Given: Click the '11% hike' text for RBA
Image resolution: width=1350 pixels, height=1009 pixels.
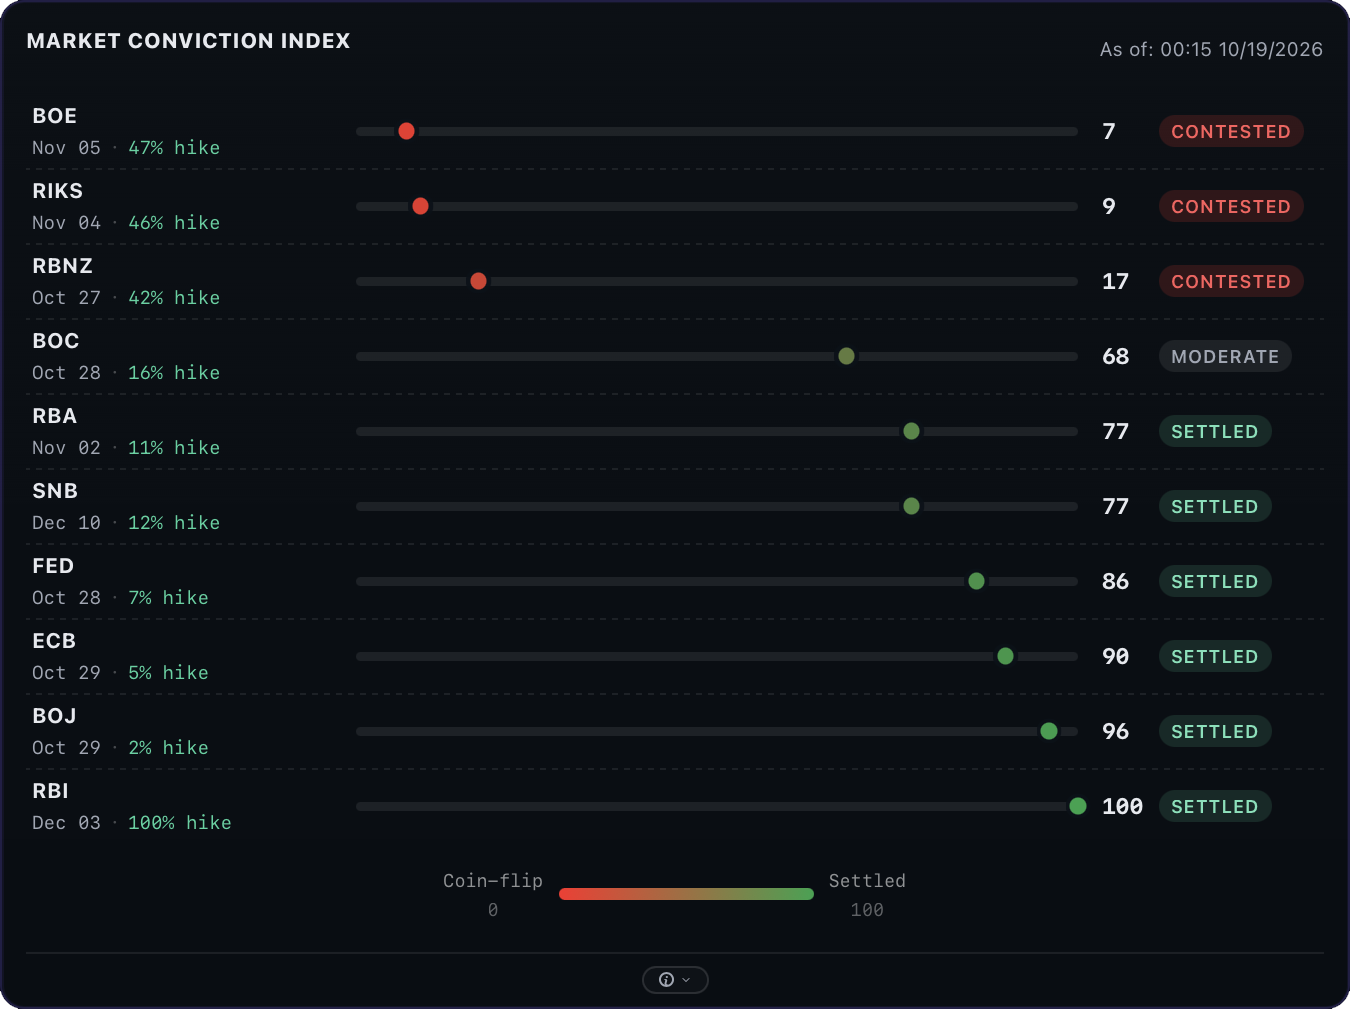Looking at the screenshot, I should click(174, 447).
